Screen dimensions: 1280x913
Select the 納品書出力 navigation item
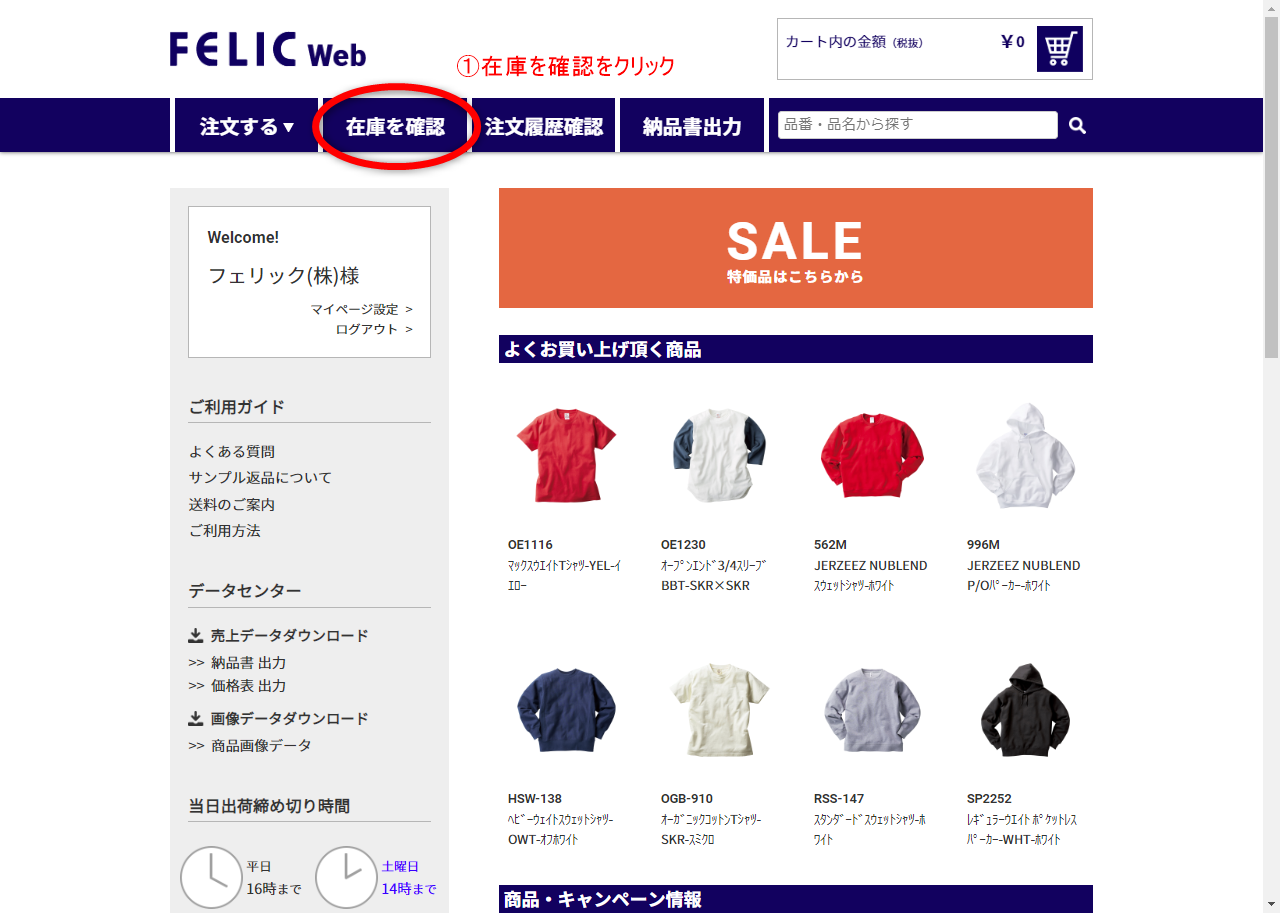(692, 126)
